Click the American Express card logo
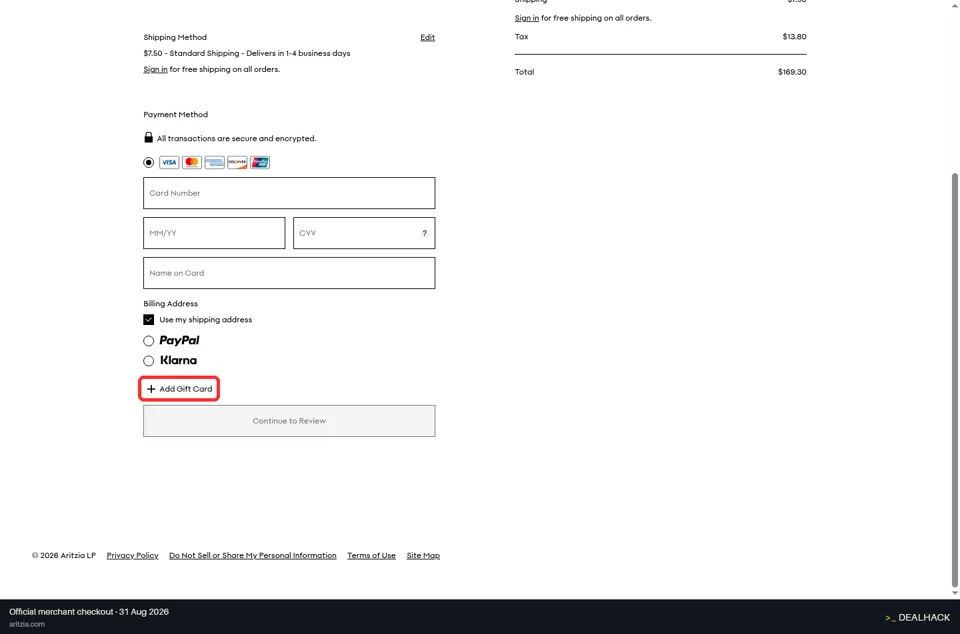This screenshot has width=960, height=634. pos(214,162)
